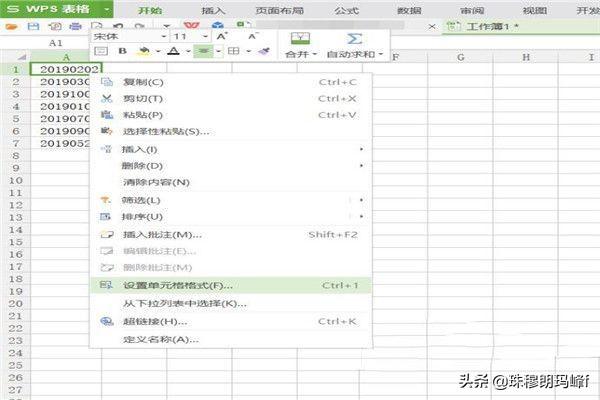This screenshot has width=600, height=400.
Task: Open the borders dropdown arrow
Action: click(248, 51)
